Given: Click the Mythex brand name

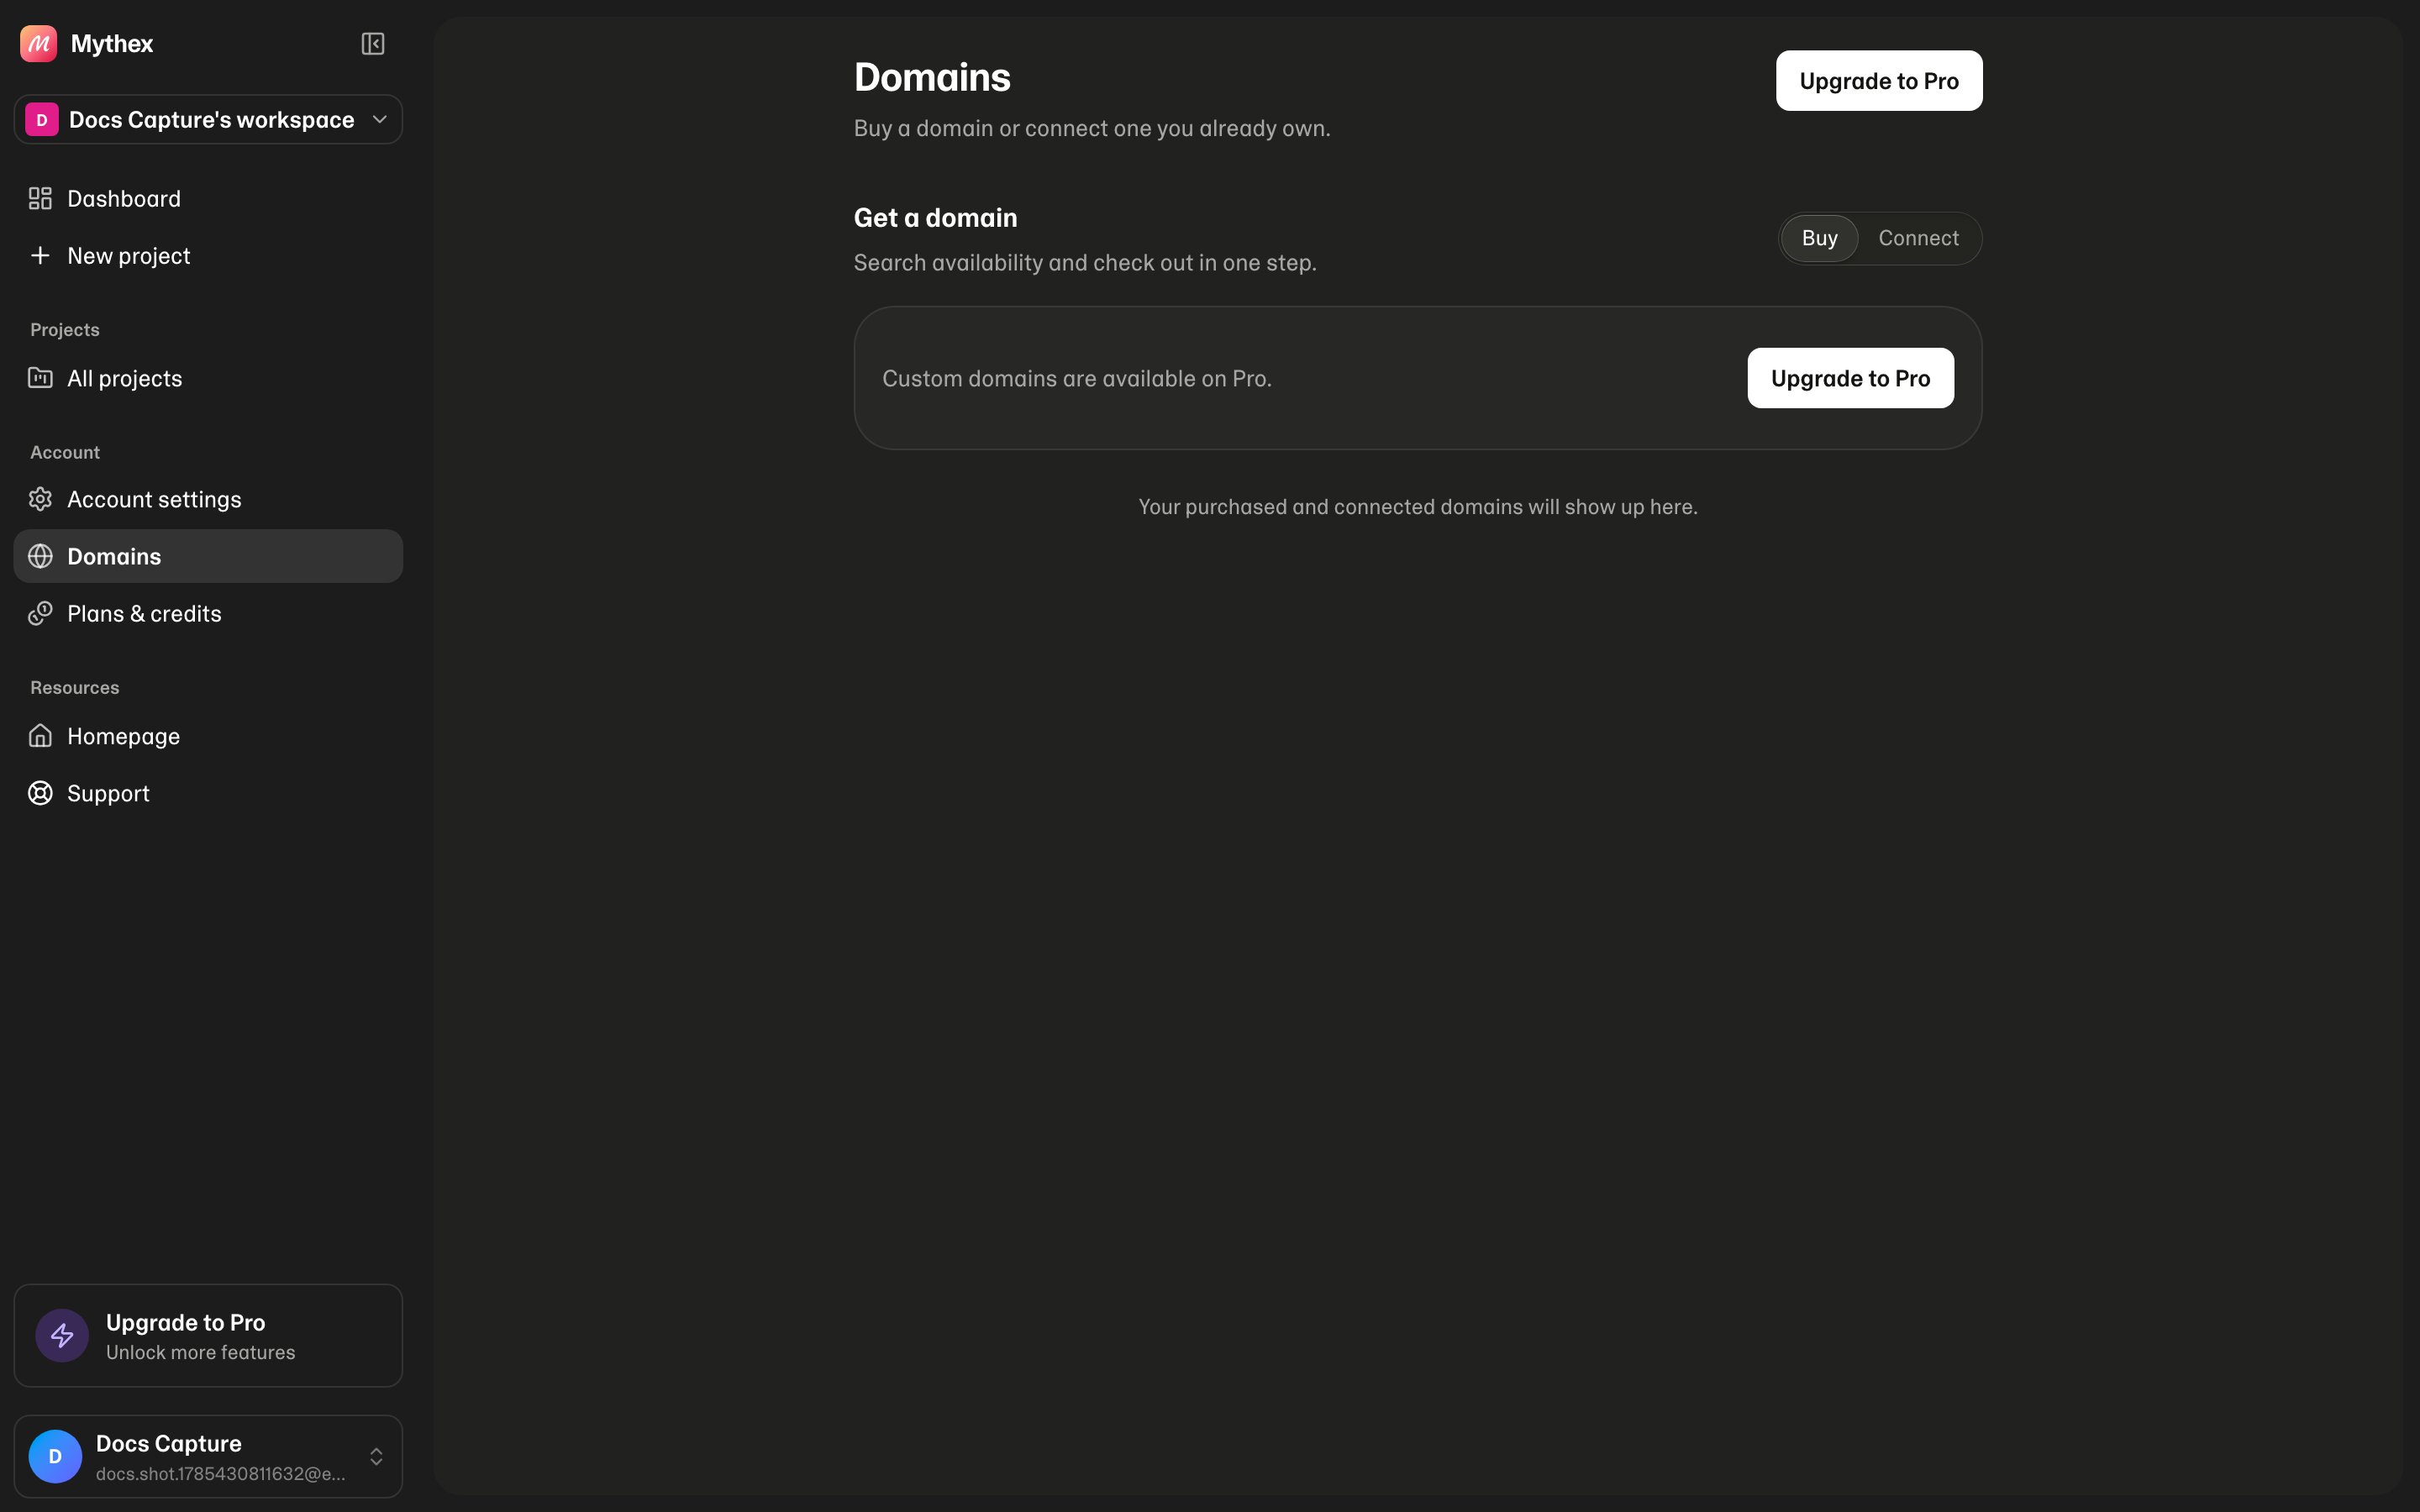Looking at the screenshot, I should coord(112,44).
